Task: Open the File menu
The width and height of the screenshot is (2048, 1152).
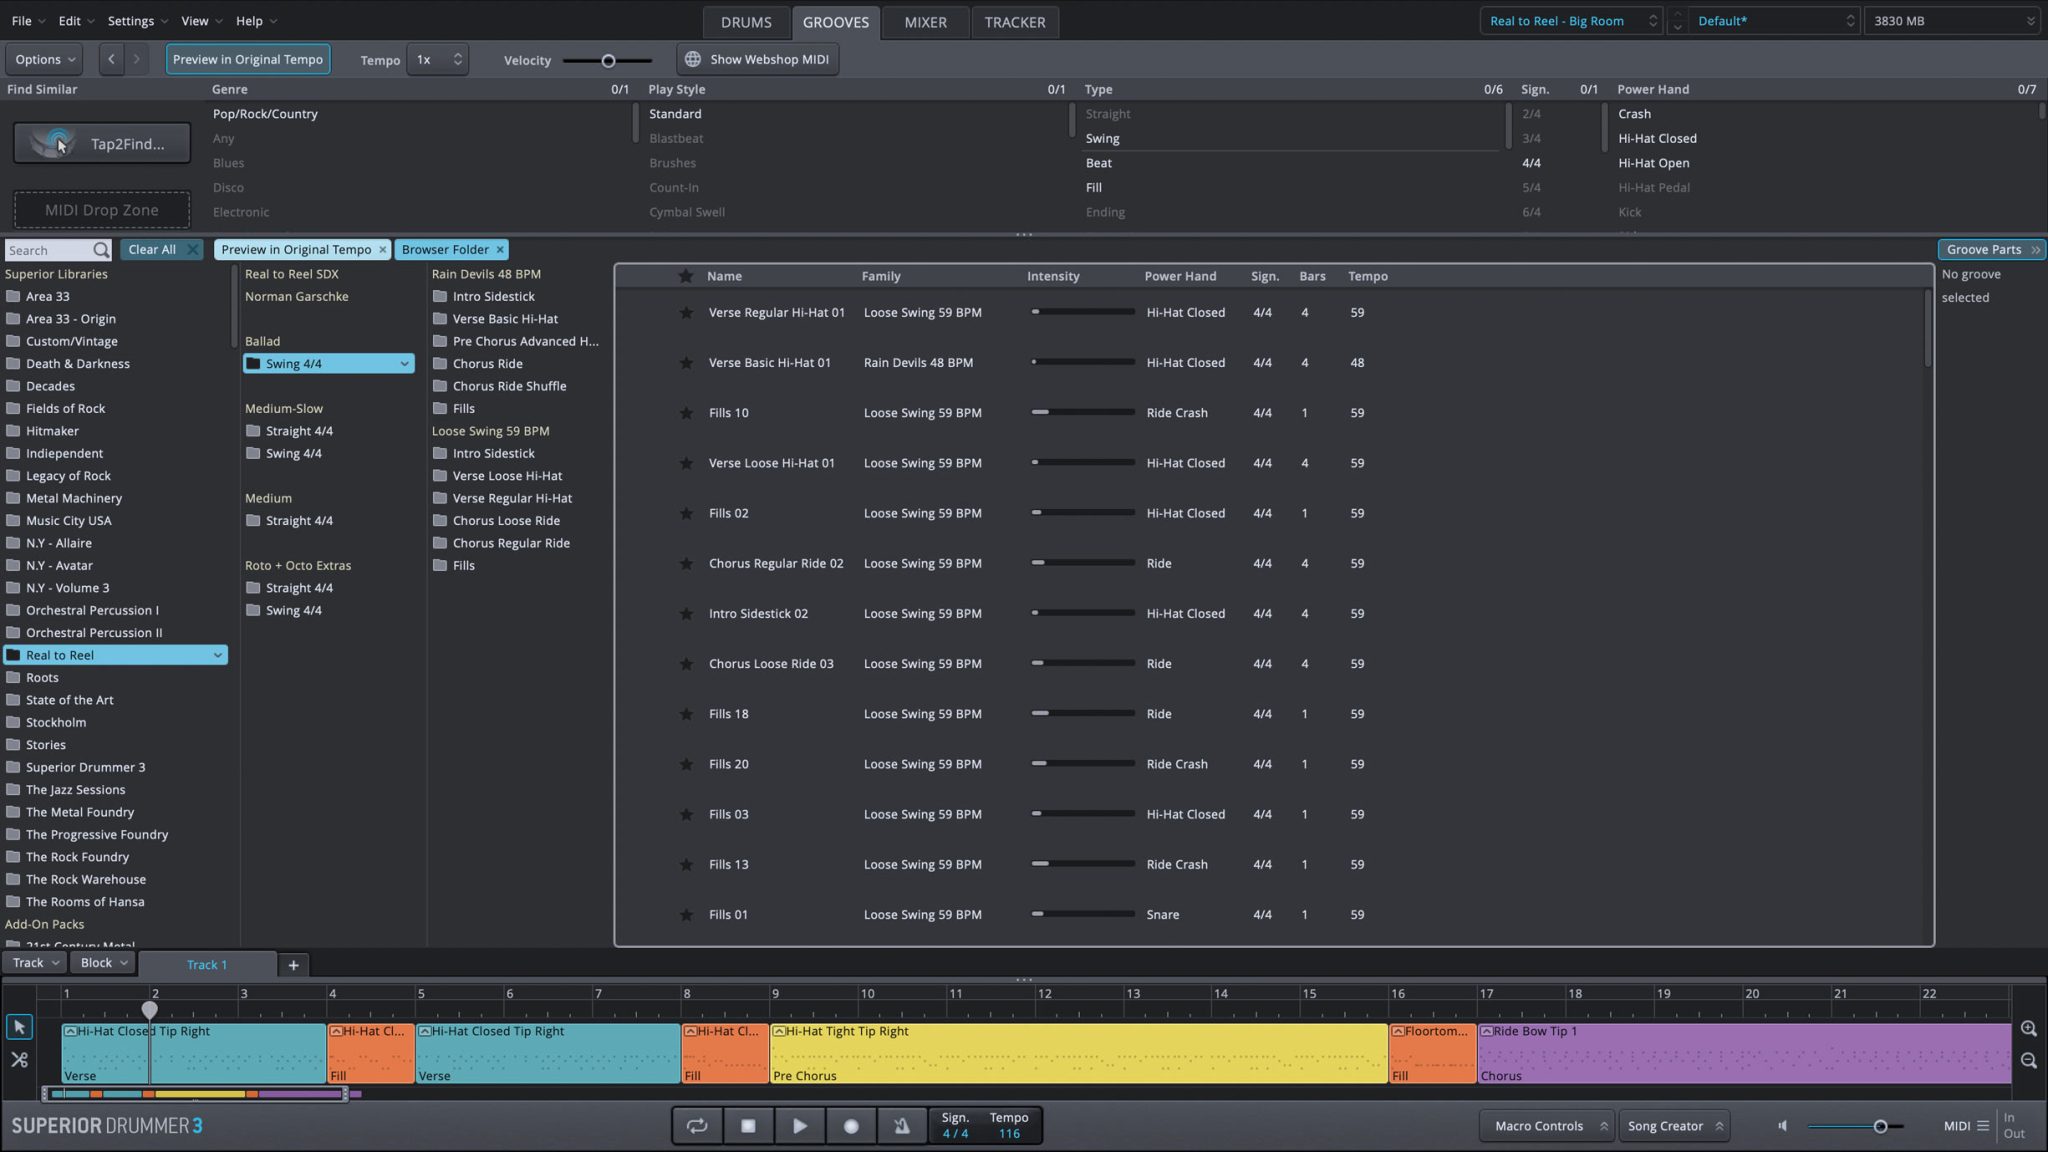Action: pyautogui.click(x=28, y=21)
